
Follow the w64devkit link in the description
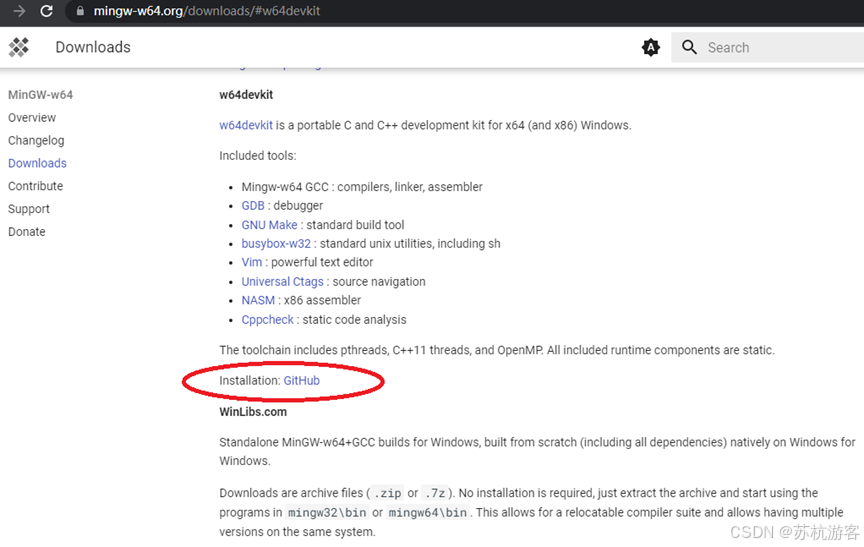pyautogui.click(x=246, y=125)
